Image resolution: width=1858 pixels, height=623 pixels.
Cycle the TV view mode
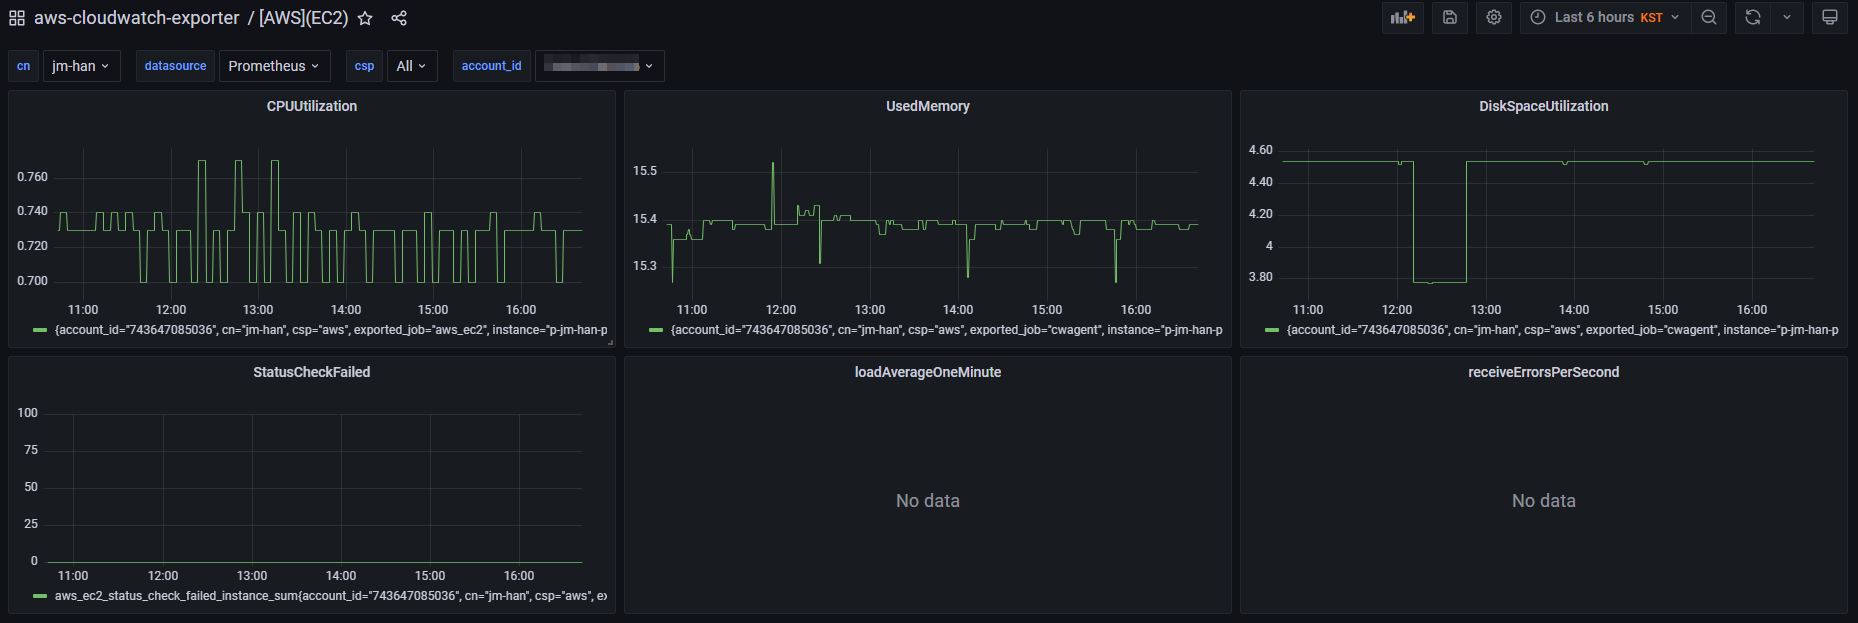pos(1830,17)
